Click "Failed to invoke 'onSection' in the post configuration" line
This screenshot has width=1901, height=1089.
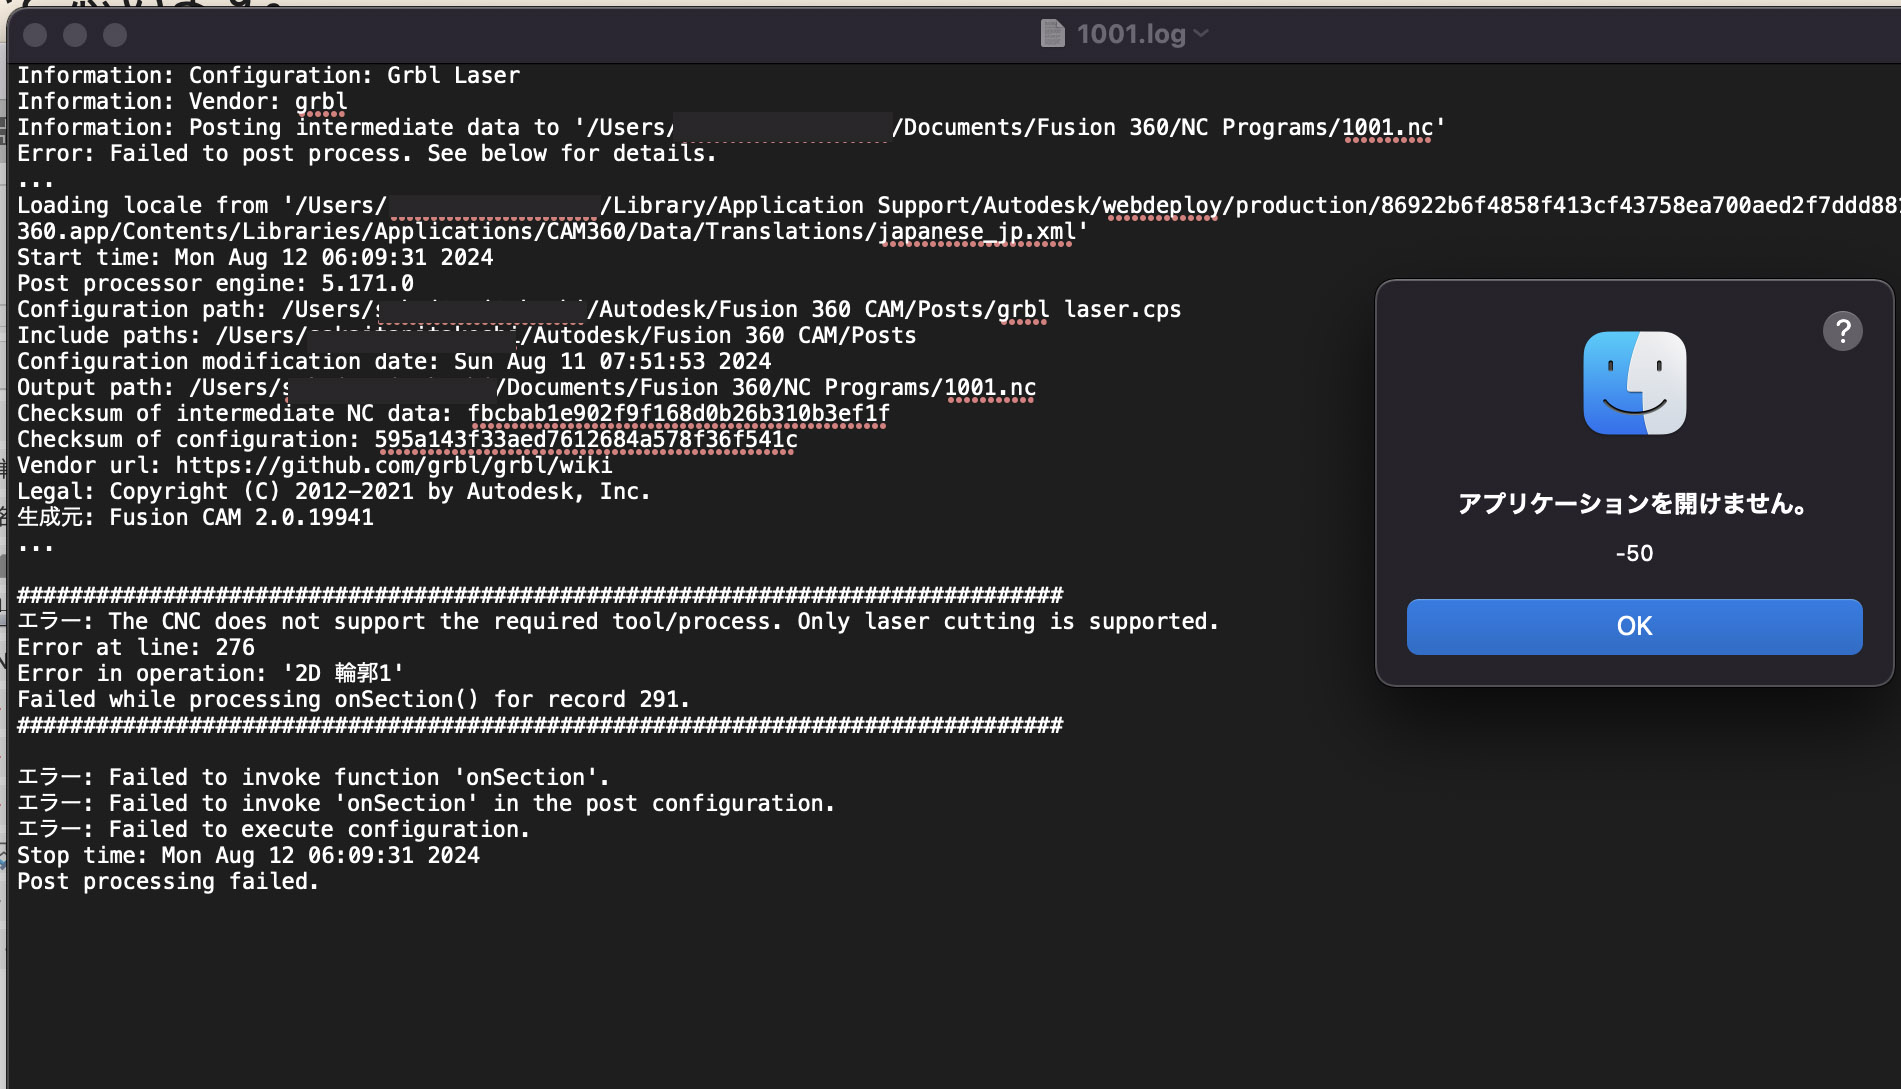click(x=425, y=803)
